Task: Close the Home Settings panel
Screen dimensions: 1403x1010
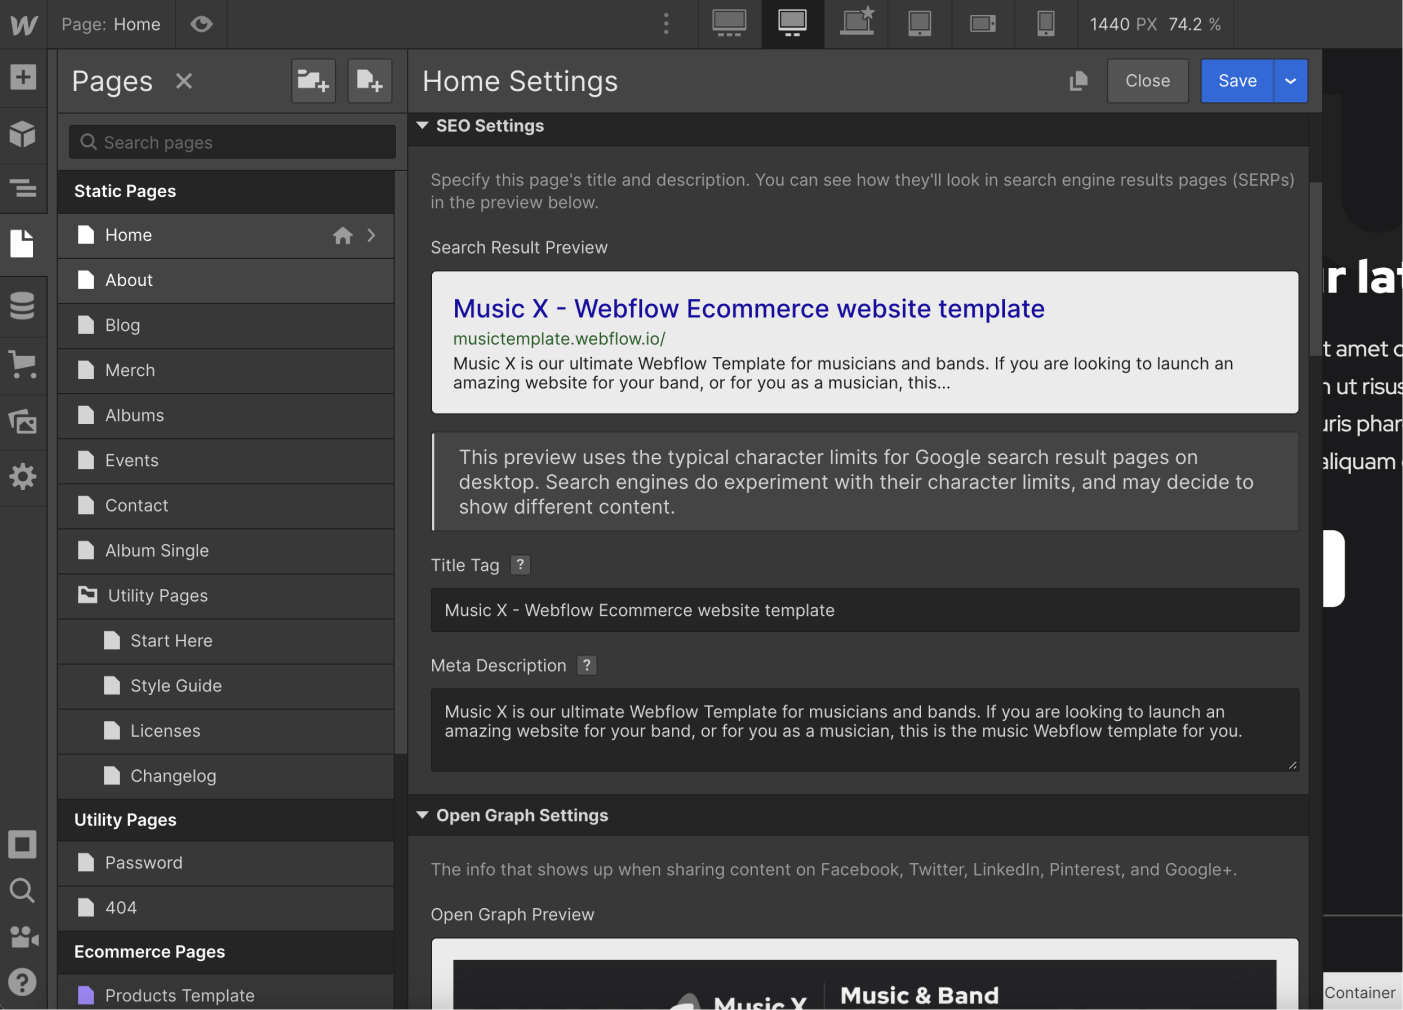Action: tap(1147, 81)
